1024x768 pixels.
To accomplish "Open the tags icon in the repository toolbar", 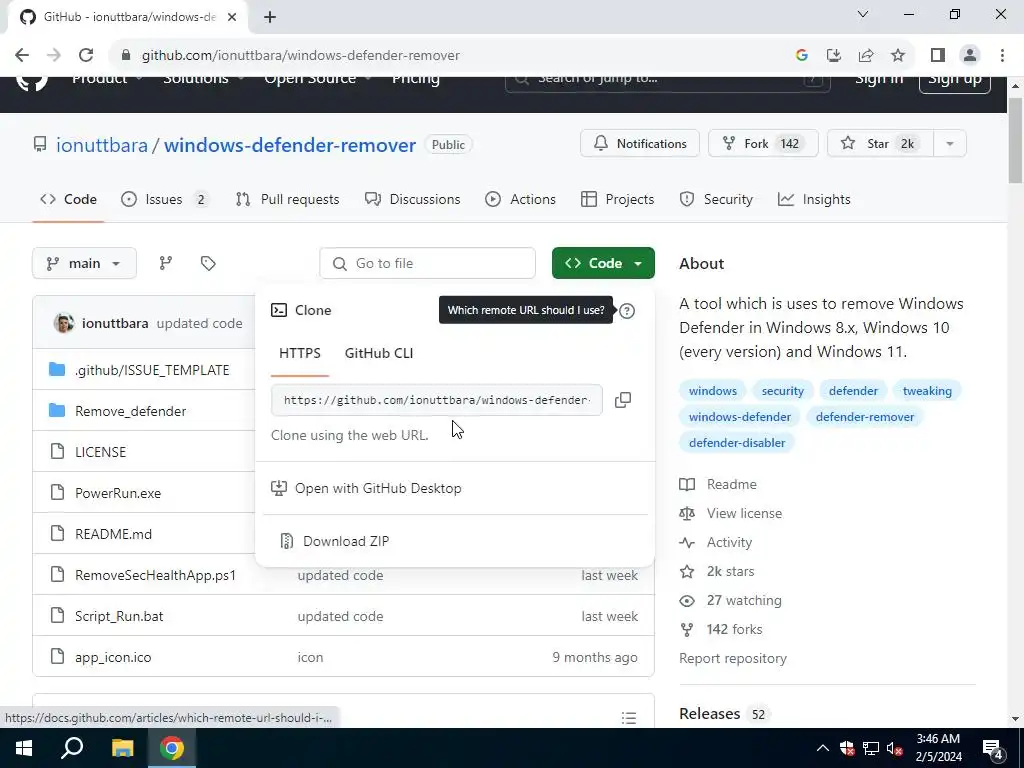I will coord(208,263).
